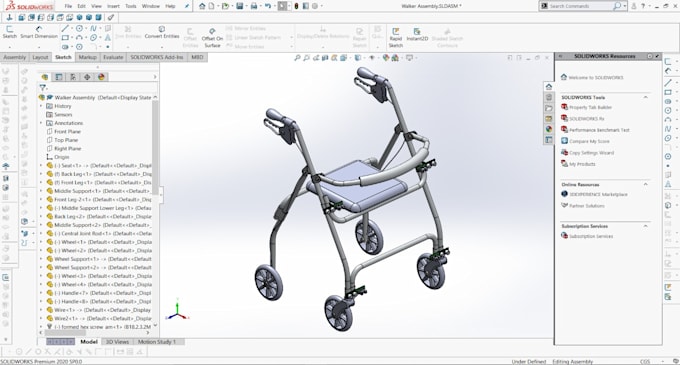Expand the Wheel Support<1> component
This screenshot has height=365, width=680.
pyautogui.click(x=41, y=259)
